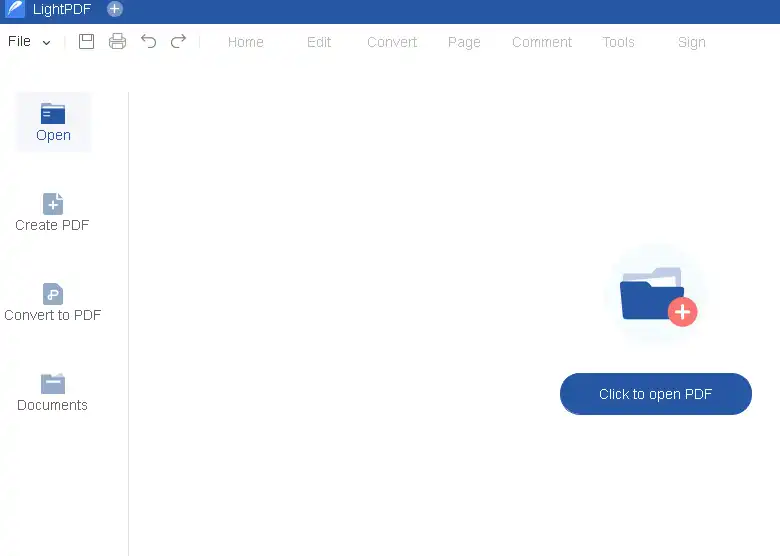Select Open in the left sidebar
Viewport: 780px width, 556px height.
click(x=53, y=122)
